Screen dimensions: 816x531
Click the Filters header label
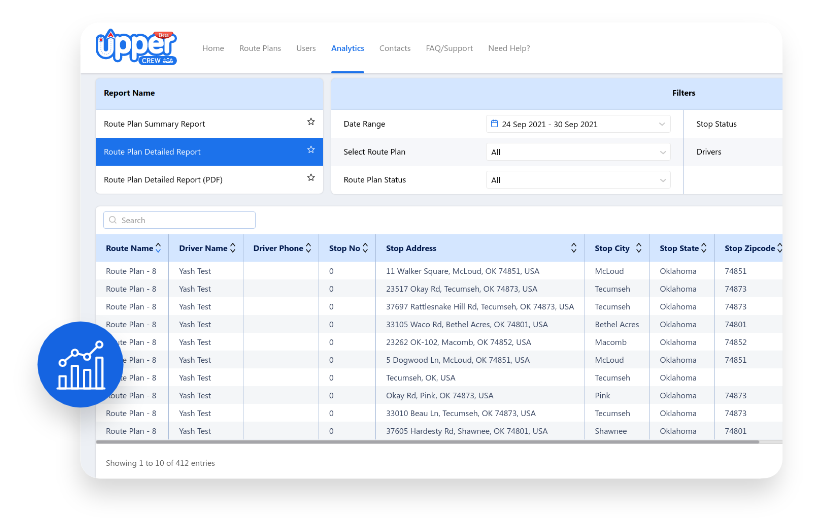(x=683, y=93)
